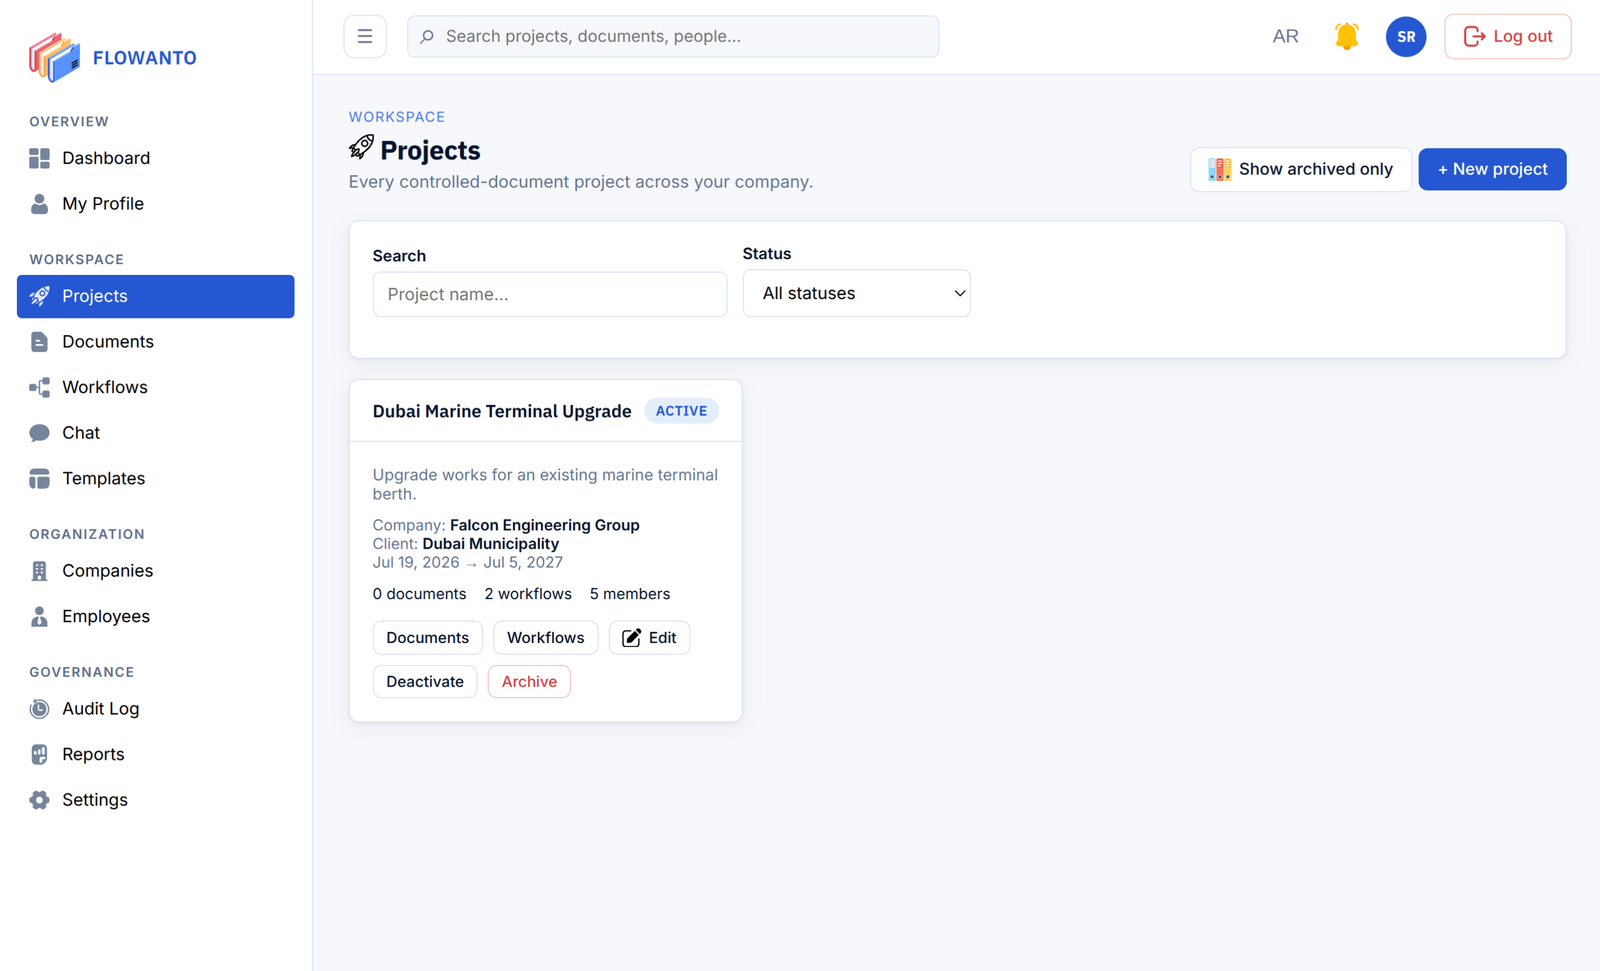Click the Chat bubble icon
1600x971 pixels.
point(39,433)
